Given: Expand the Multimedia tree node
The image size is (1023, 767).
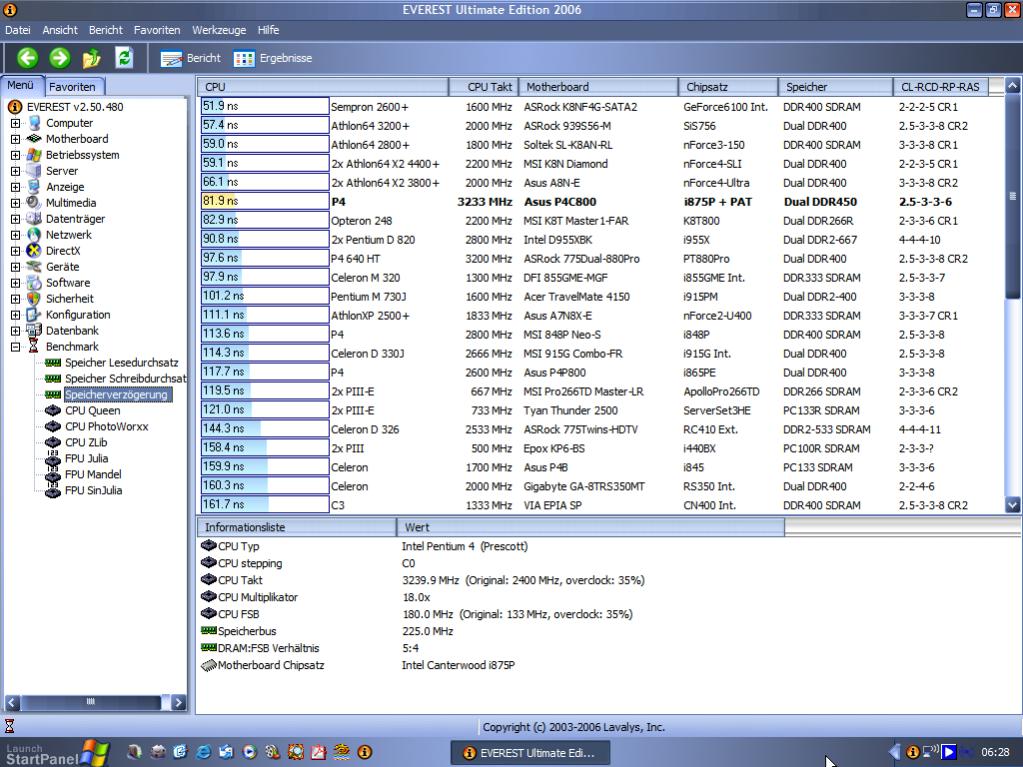Looking at the screenshot, I should [x=16, y=203].
